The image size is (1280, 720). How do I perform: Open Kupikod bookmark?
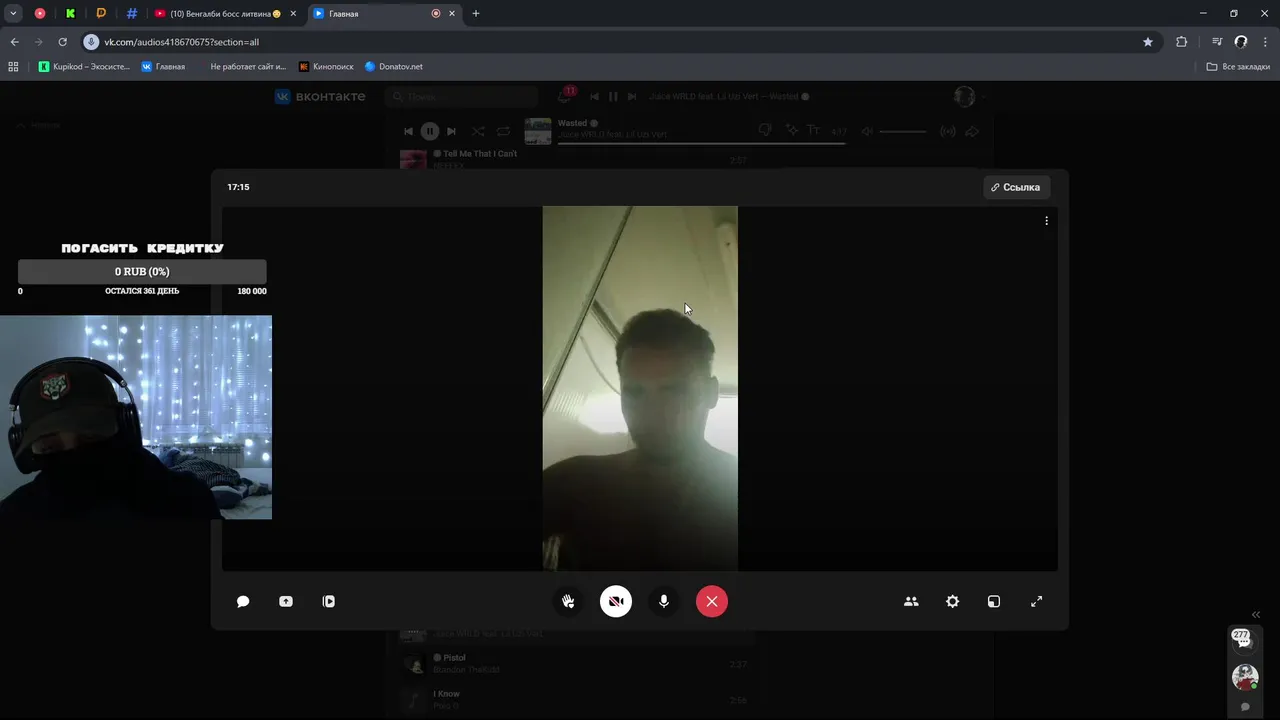click(x=84, y=66)
